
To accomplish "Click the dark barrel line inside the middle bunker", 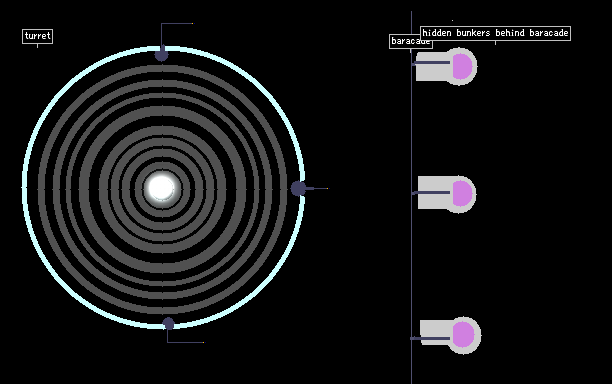I will click(432, 193).
